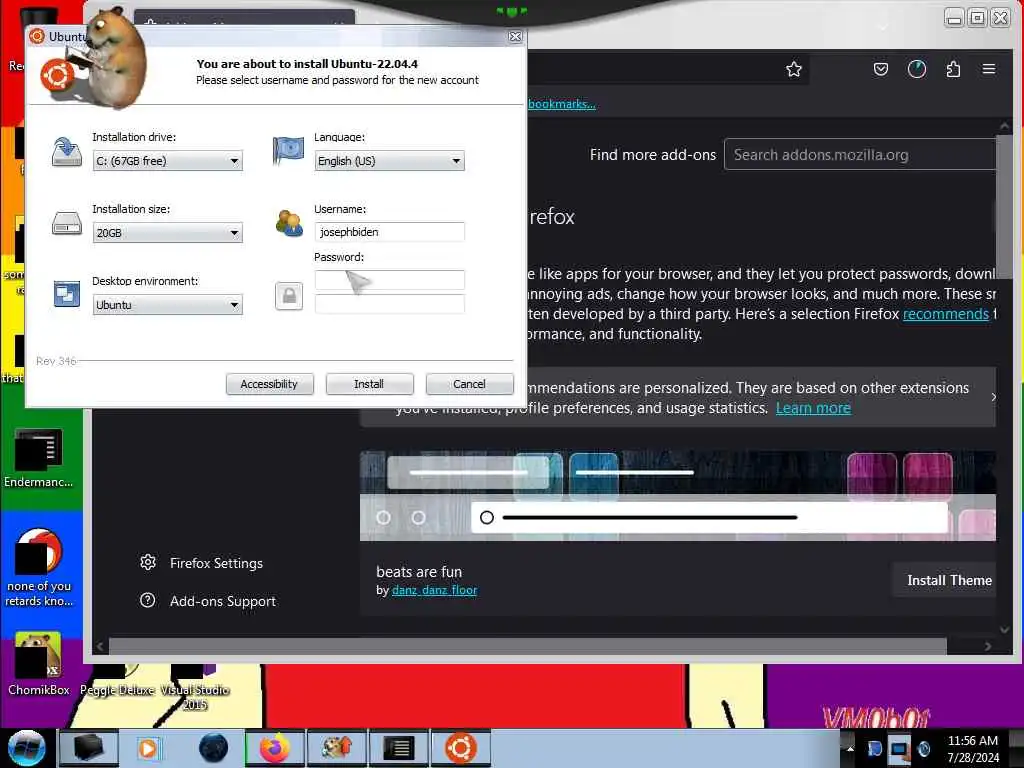Open the Installation drive dropdown

pos(167,161)
